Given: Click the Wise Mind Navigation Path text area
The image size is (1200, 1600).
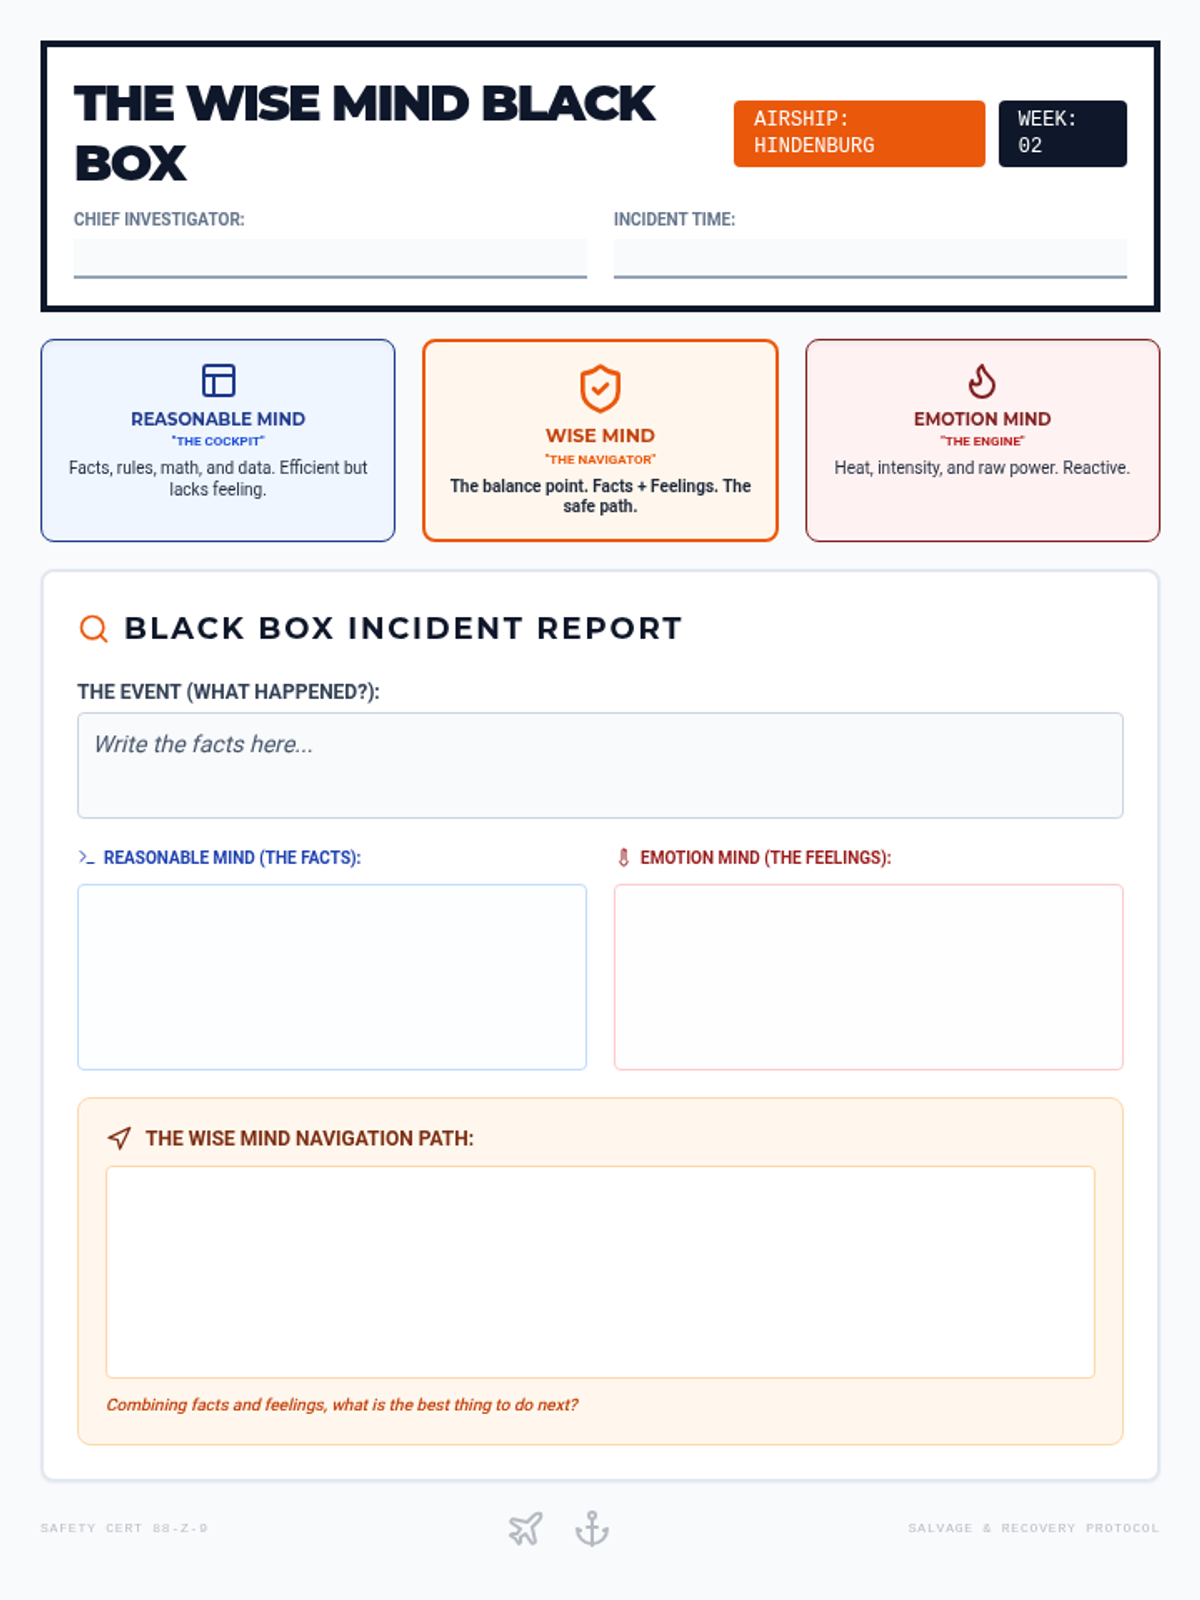Looking at the screenshot, I should (600, 1271).
